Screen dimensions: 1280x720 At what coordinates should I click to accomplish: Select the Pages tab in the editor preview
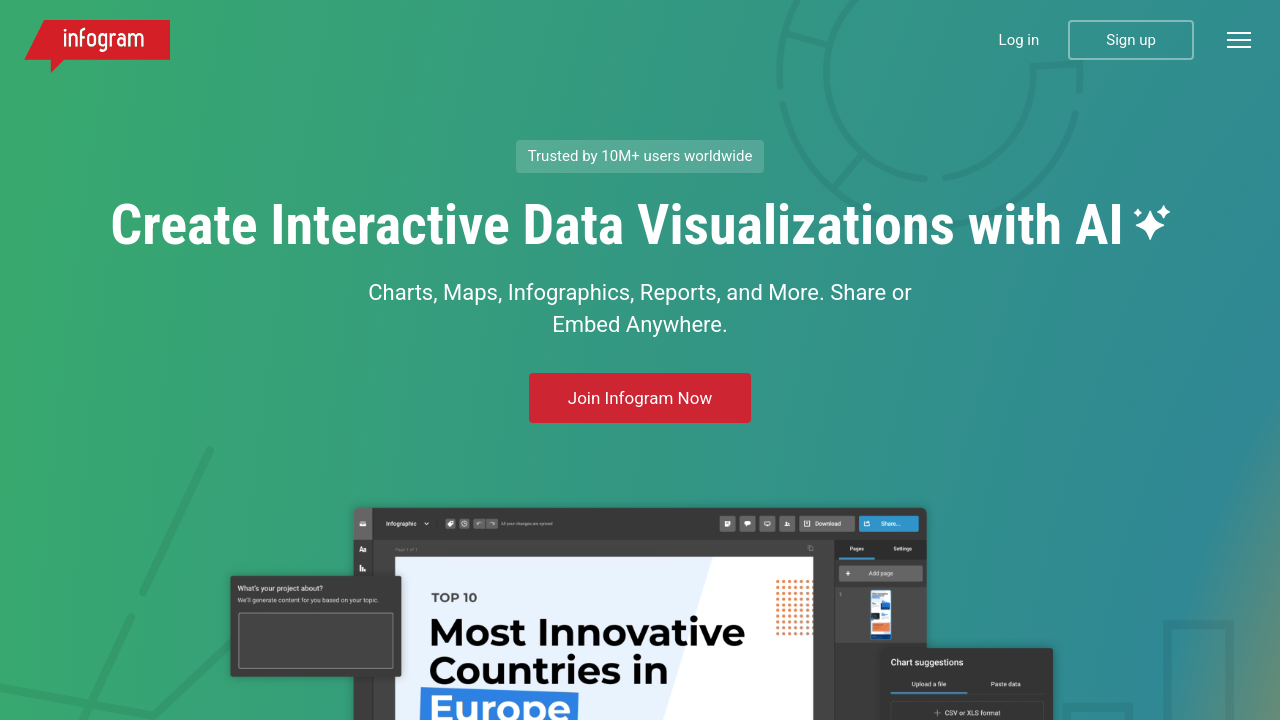857,549
